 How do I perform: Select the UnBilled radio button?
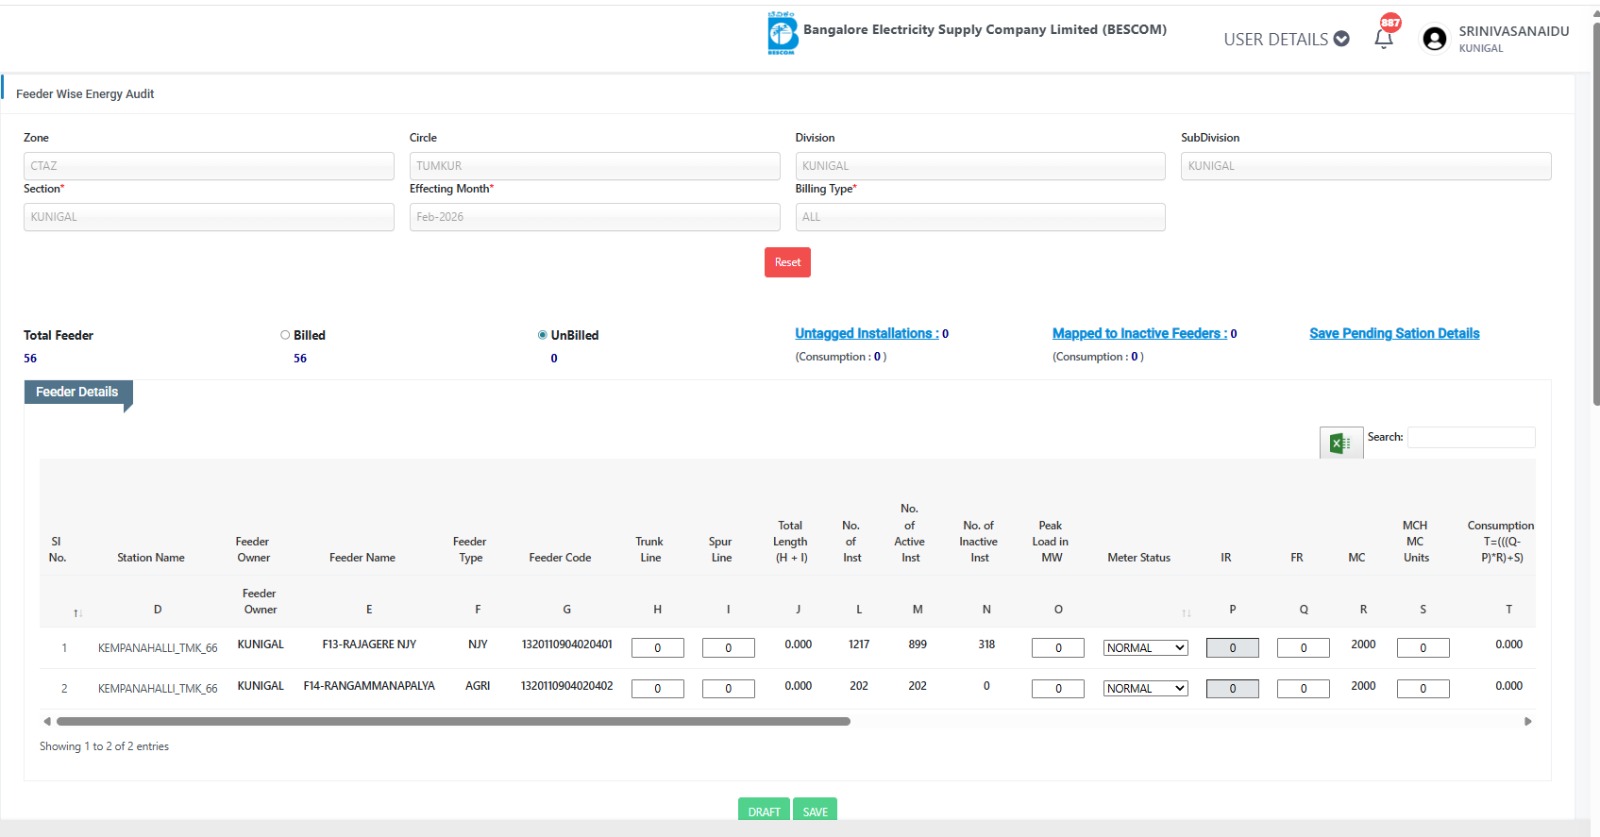[x=542, y=335]
